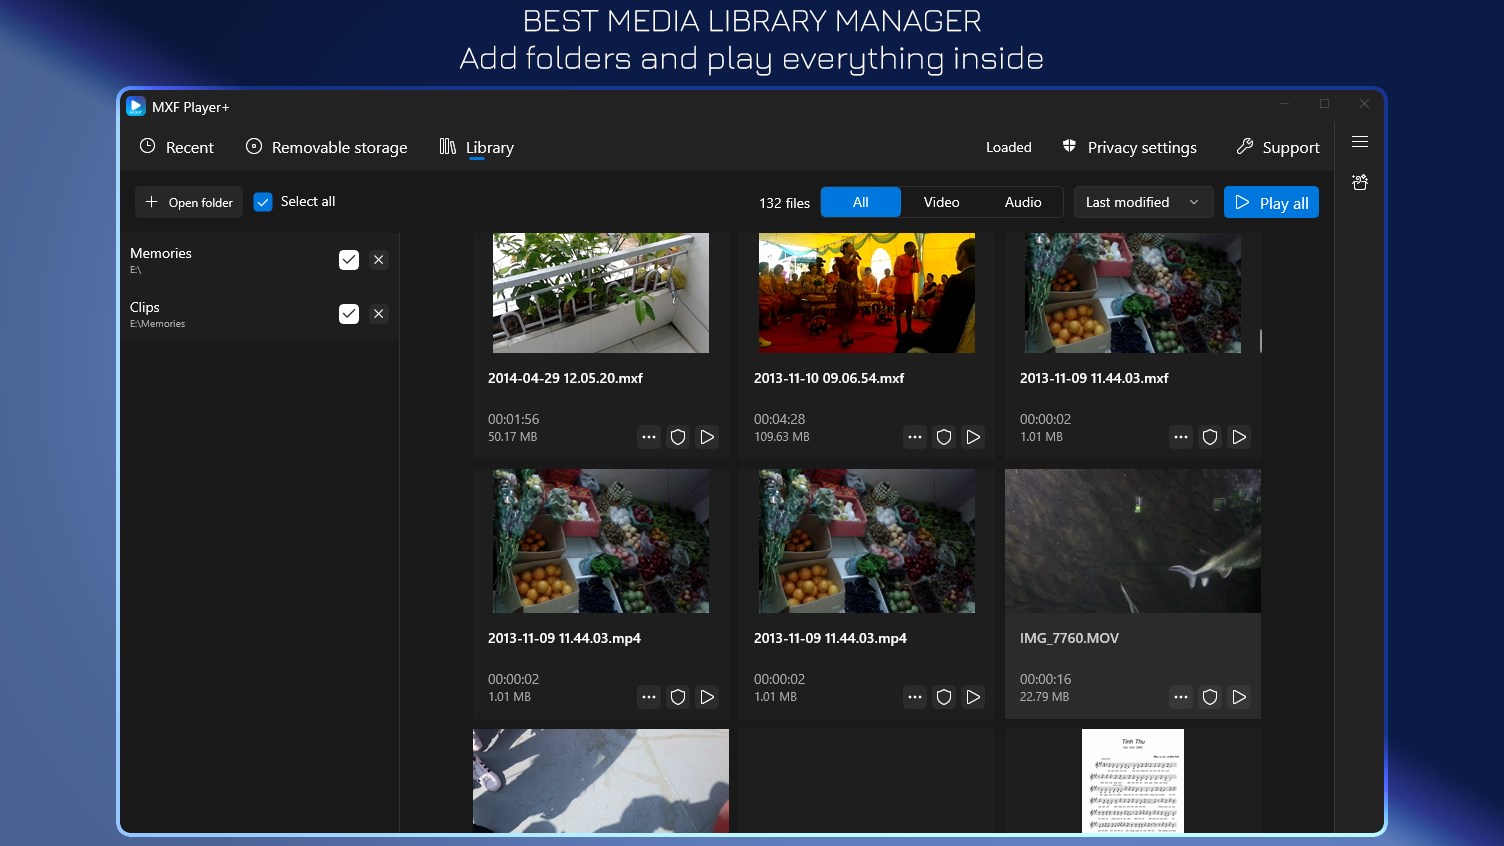The width and height of the screenshot is (1504, 846).
Task: Remove the Clips folder with its X button
Action: pos(379,313)
